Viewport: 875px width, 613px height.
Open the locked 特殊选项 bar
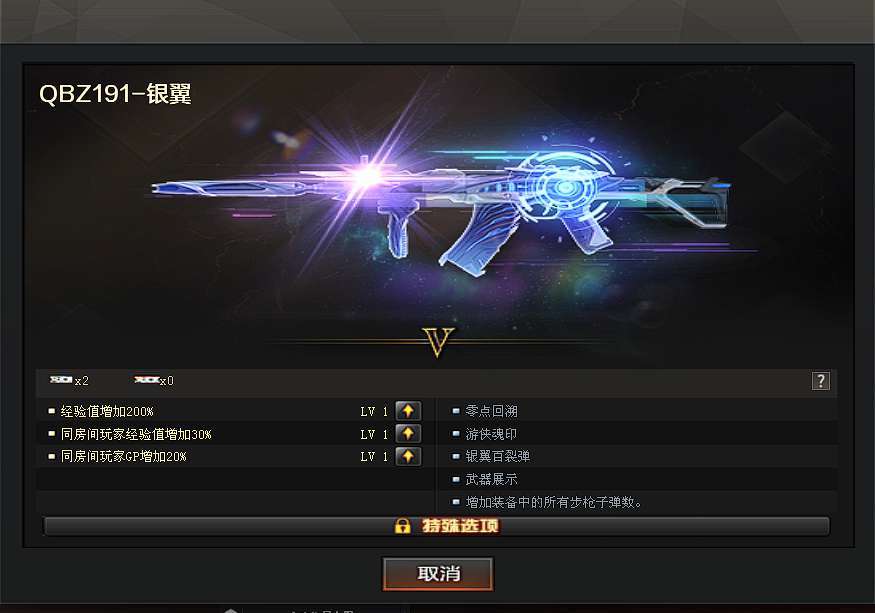pos(437,526)
